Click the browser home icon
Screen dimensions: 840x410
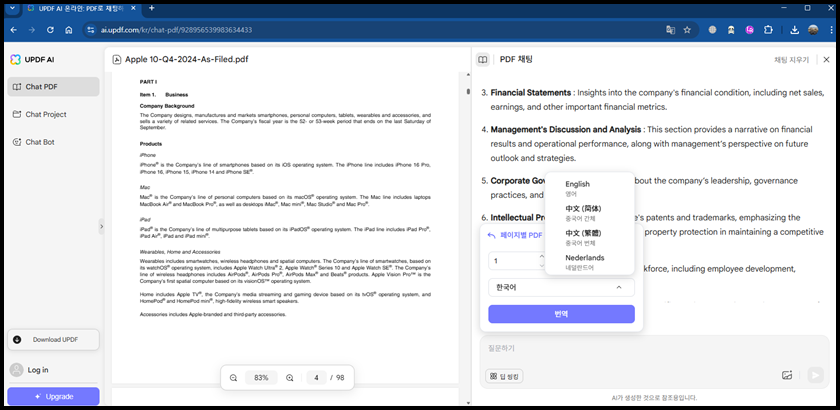point(69,30)
